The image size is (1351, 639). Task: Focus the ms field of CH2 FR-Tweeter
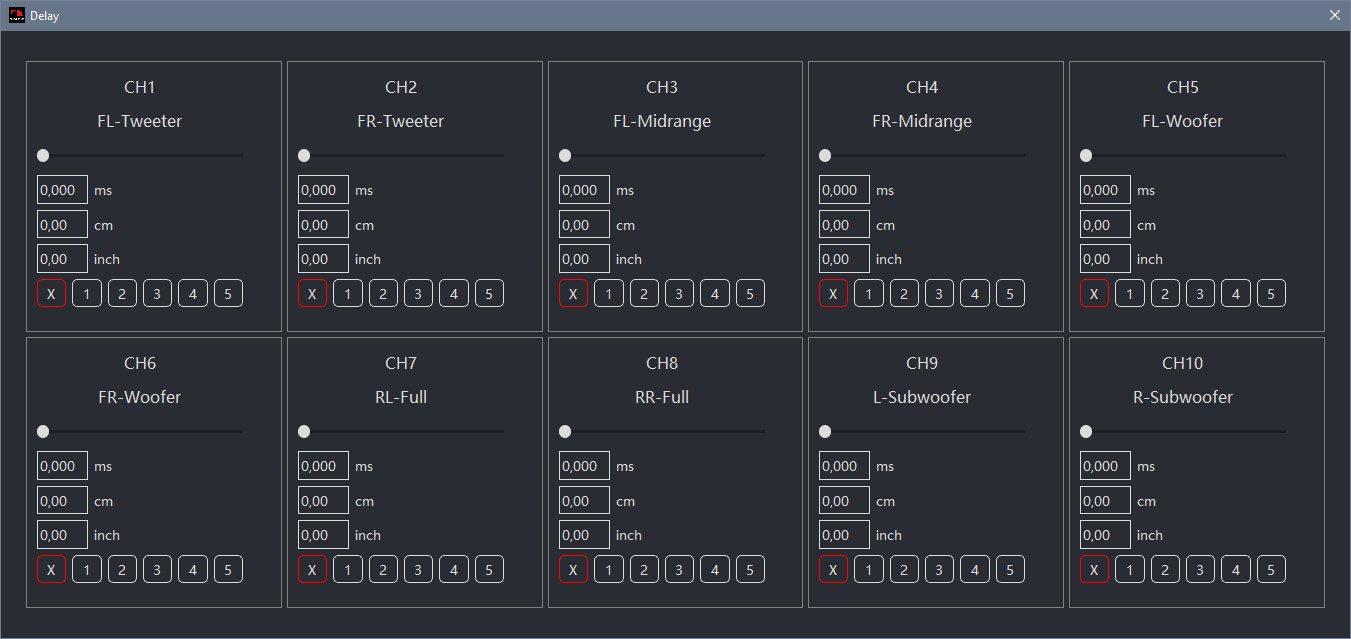point(323,190)
